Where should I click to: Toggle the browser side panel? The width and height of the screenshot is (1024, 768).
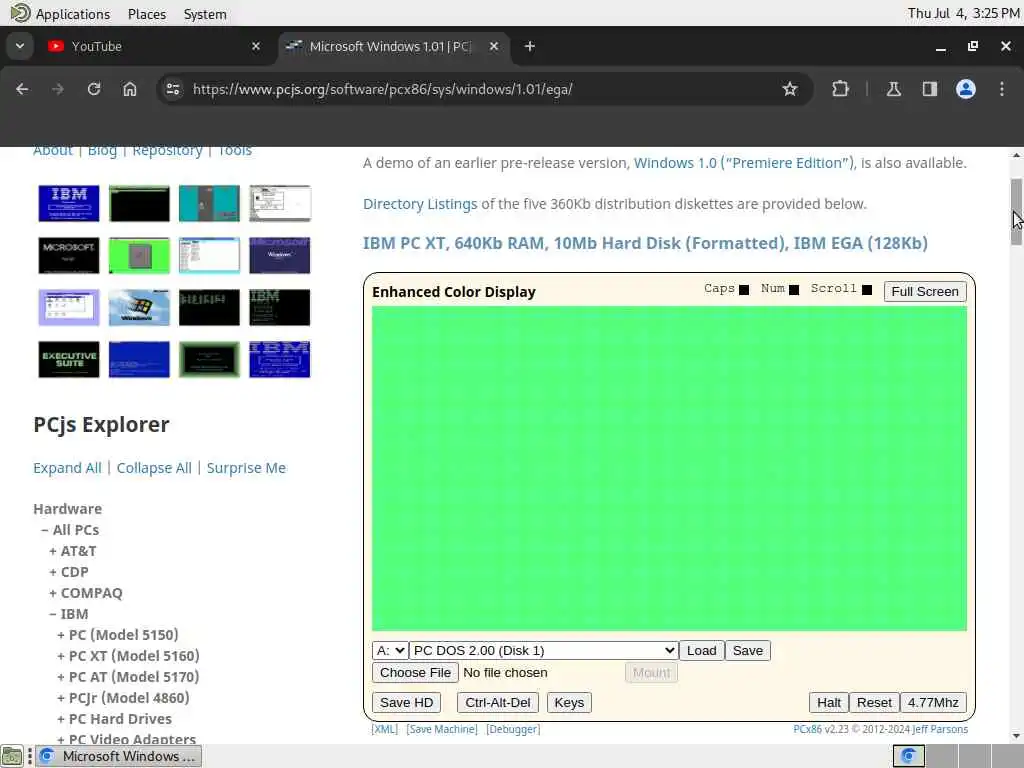[929, 89]
